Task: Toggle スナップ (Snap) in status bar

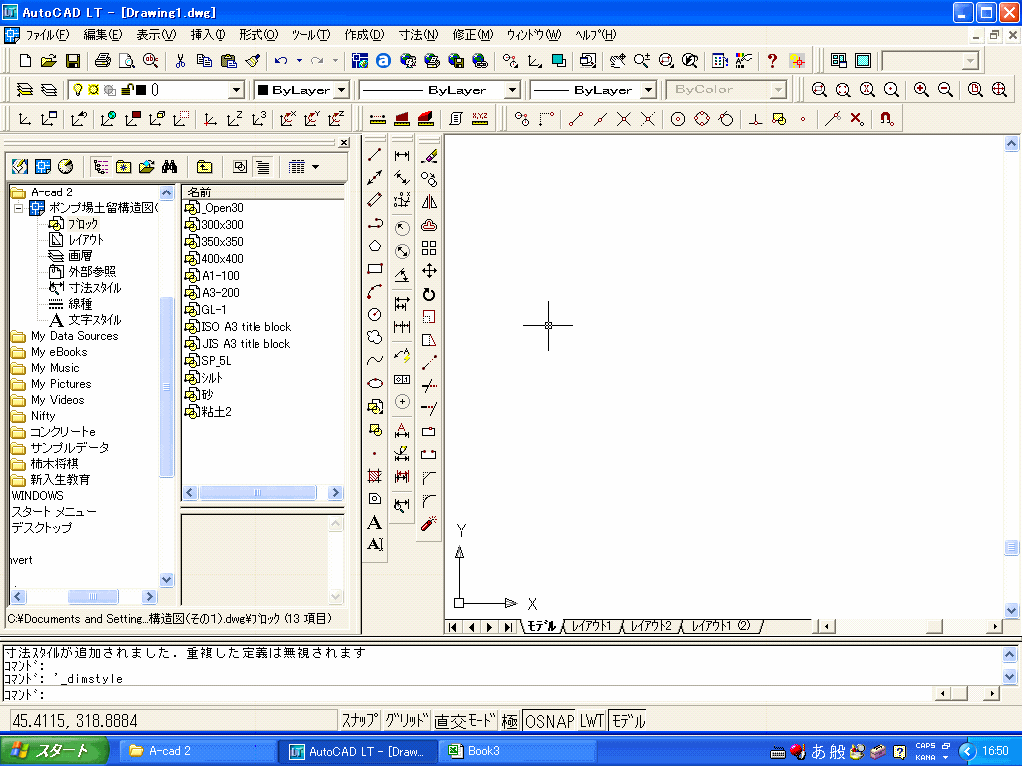Action: pyautogui.click(x=360, y=721)
